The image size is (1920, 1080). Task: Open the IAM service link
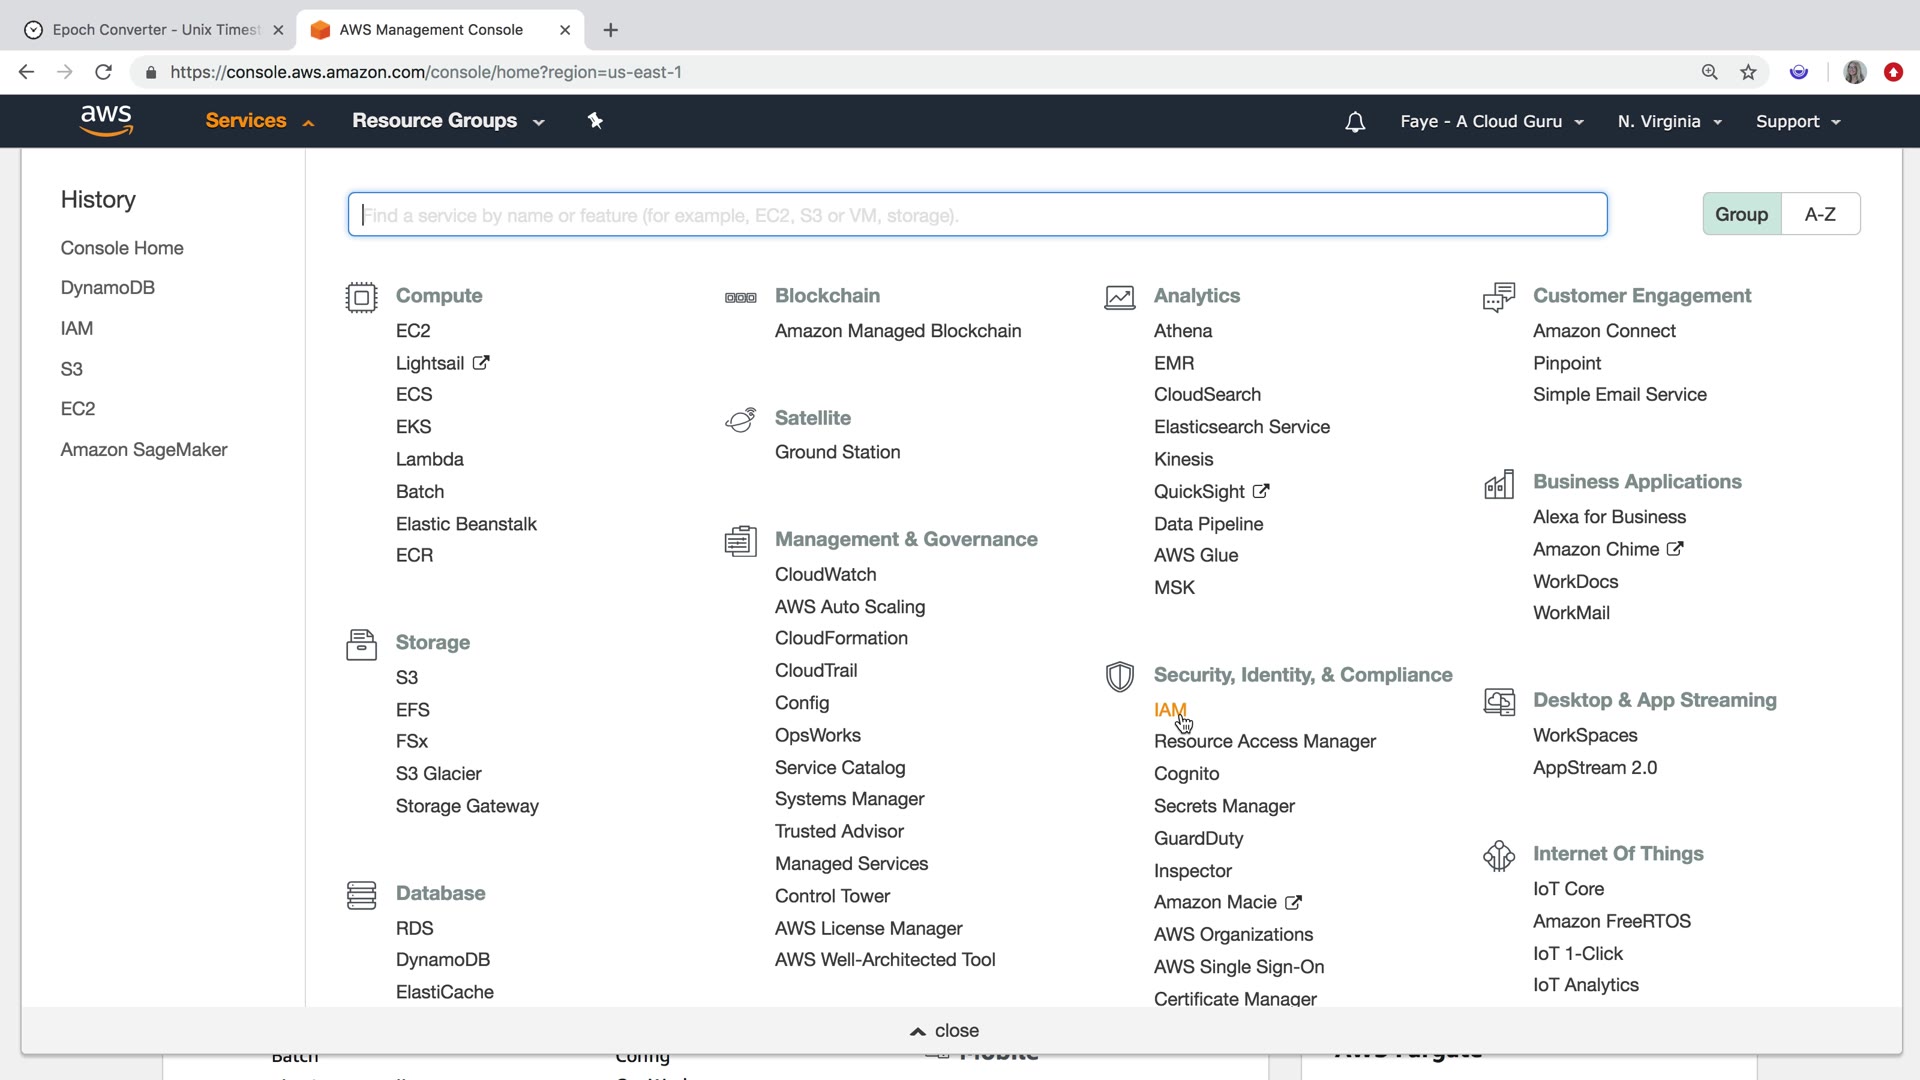click(x=1170, y=709)
